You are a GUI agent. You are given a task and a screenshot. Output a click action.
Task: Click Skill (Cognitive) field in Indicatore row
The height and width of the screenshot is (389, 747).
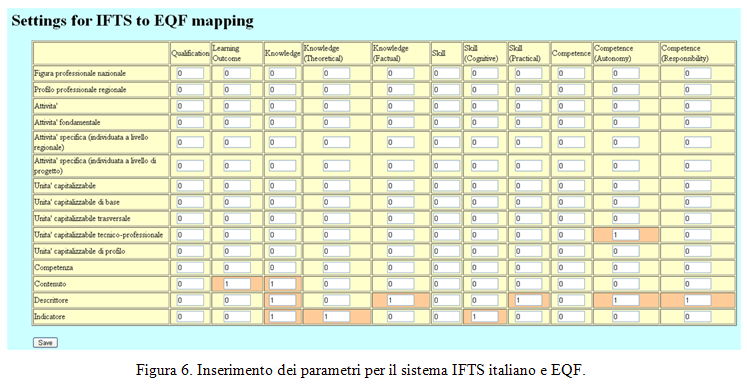click(485, 317)
